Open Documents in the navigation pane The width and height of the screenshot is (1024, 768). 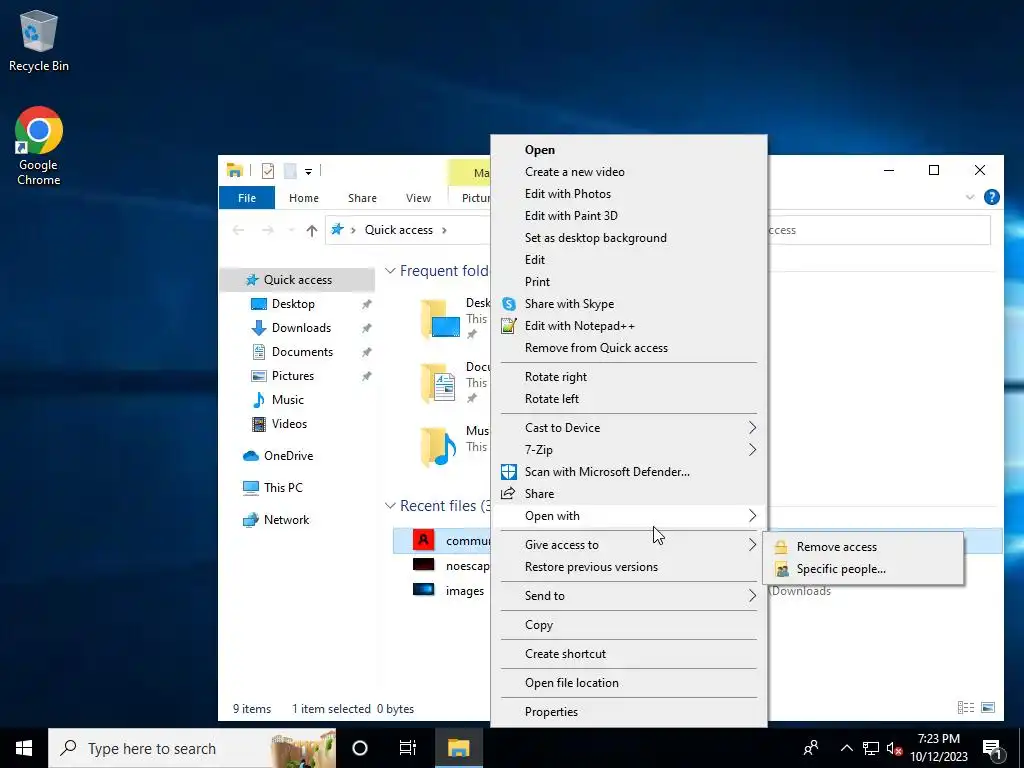(302, 352)
